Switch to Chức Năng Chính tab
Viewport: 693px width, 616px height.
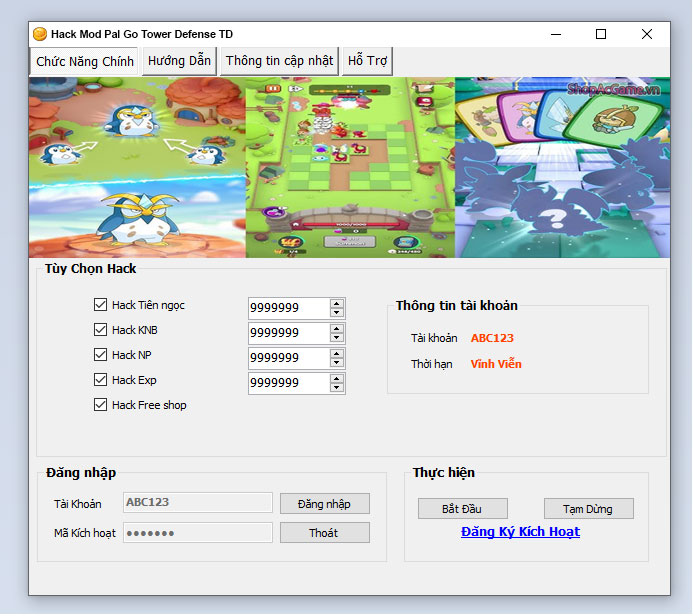84,61
